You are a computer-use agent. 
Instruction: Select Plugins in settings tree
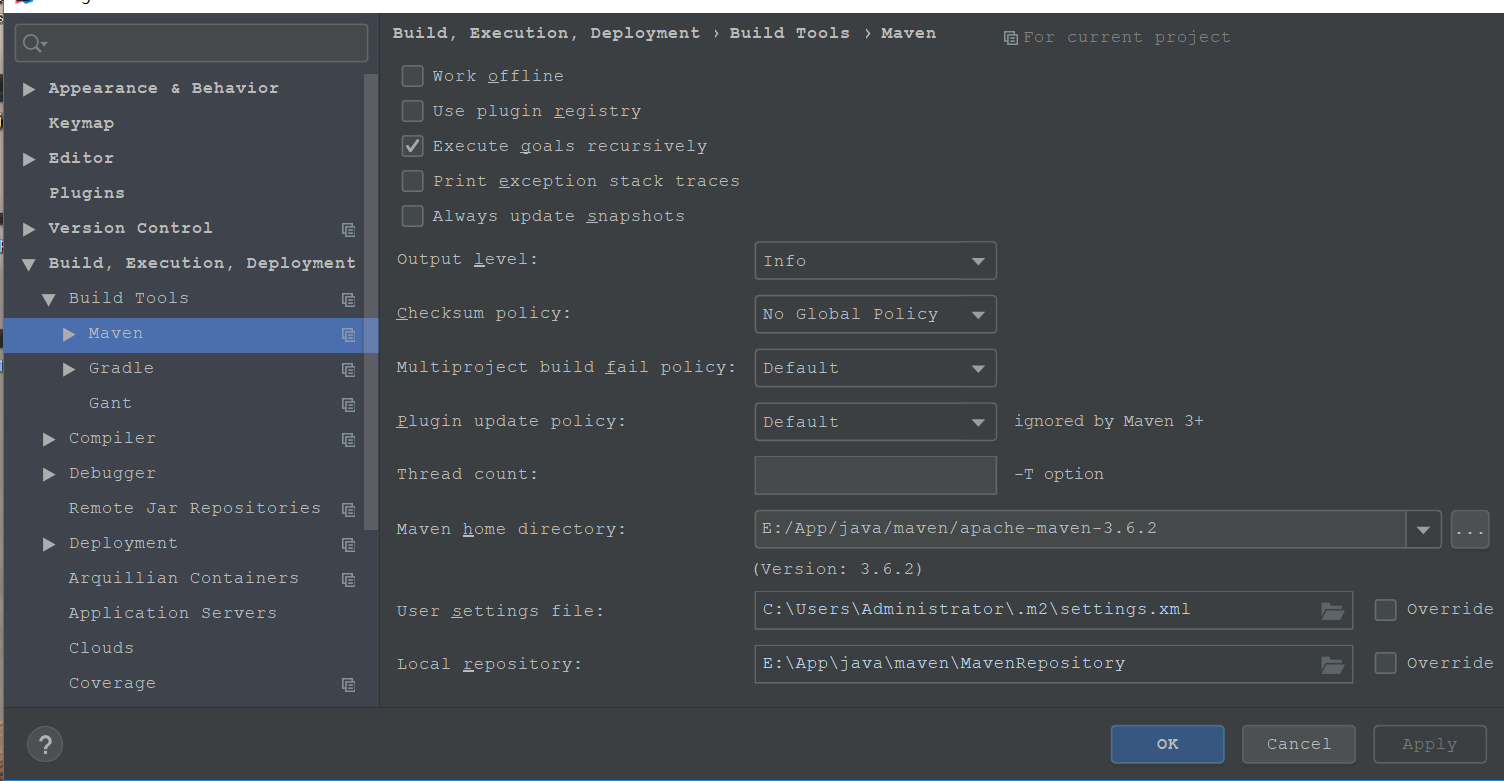(x=87, y=193)
